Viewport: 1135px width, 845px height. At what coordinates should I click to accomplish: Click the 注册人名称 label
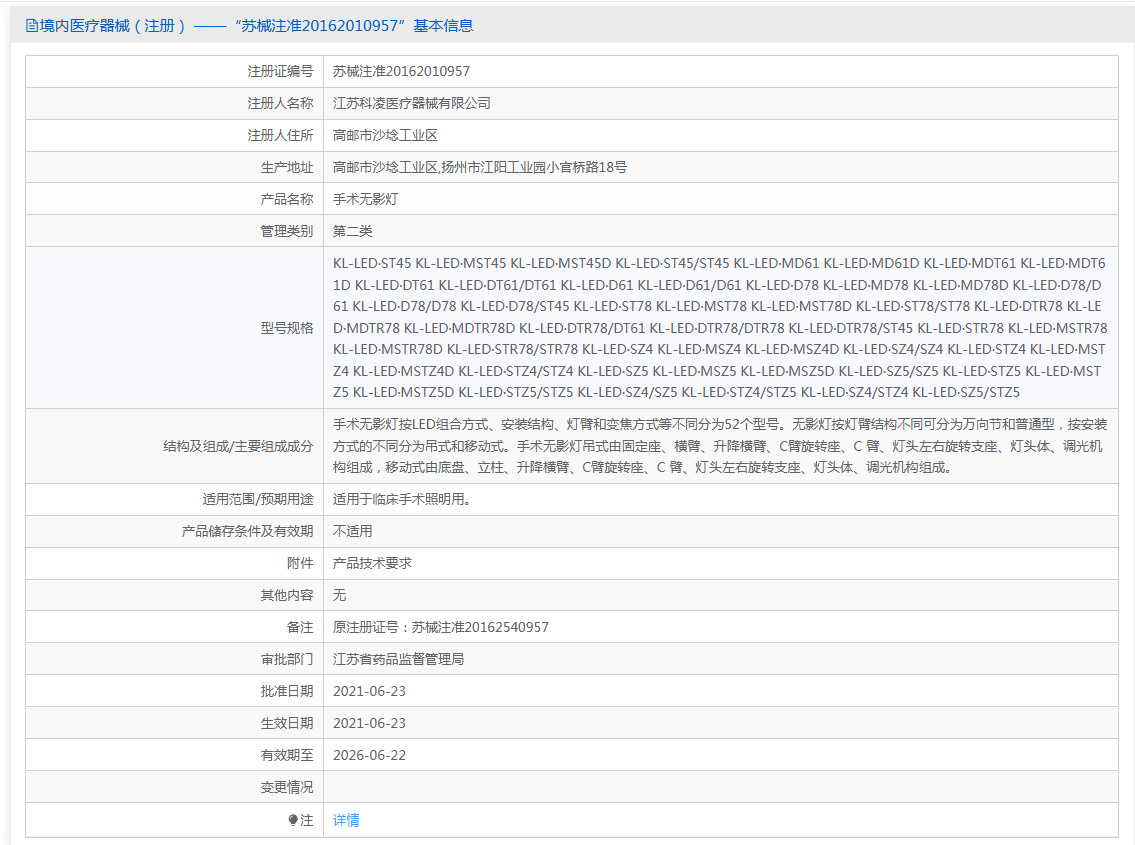[x=280, y=104]
